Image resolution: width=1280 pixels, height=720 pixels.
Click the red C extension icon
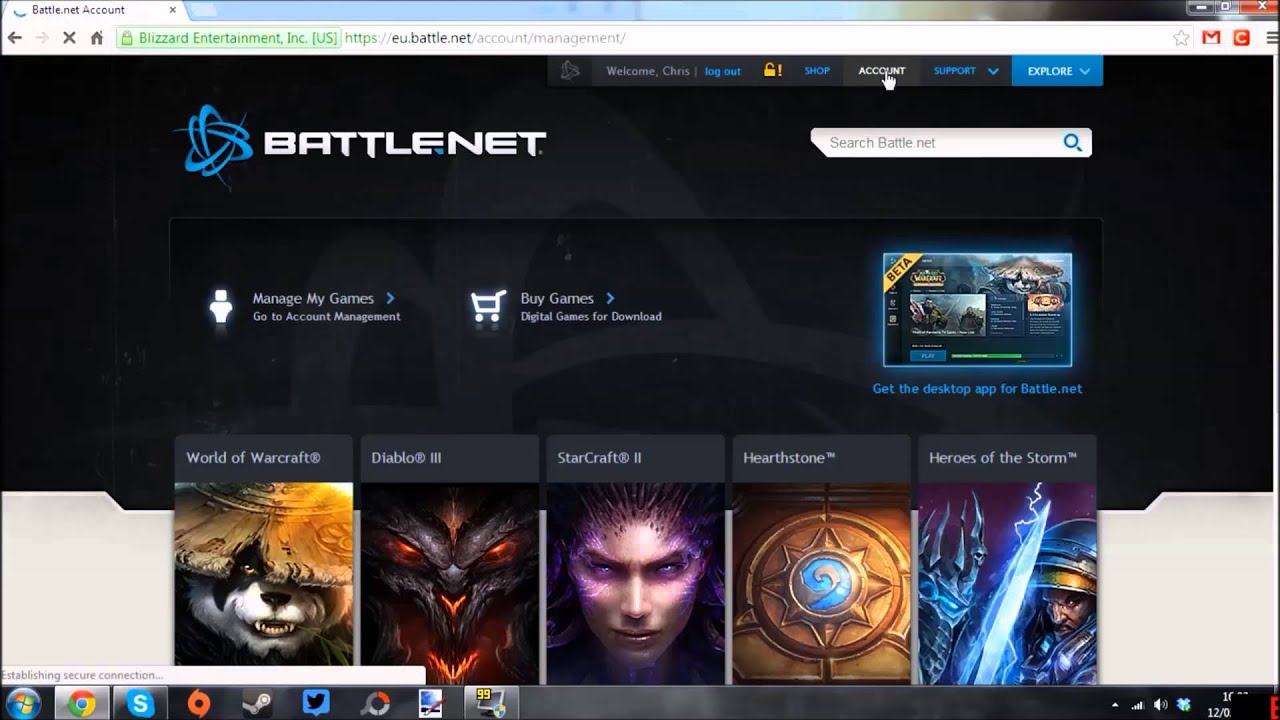(x=1242, y=38)
